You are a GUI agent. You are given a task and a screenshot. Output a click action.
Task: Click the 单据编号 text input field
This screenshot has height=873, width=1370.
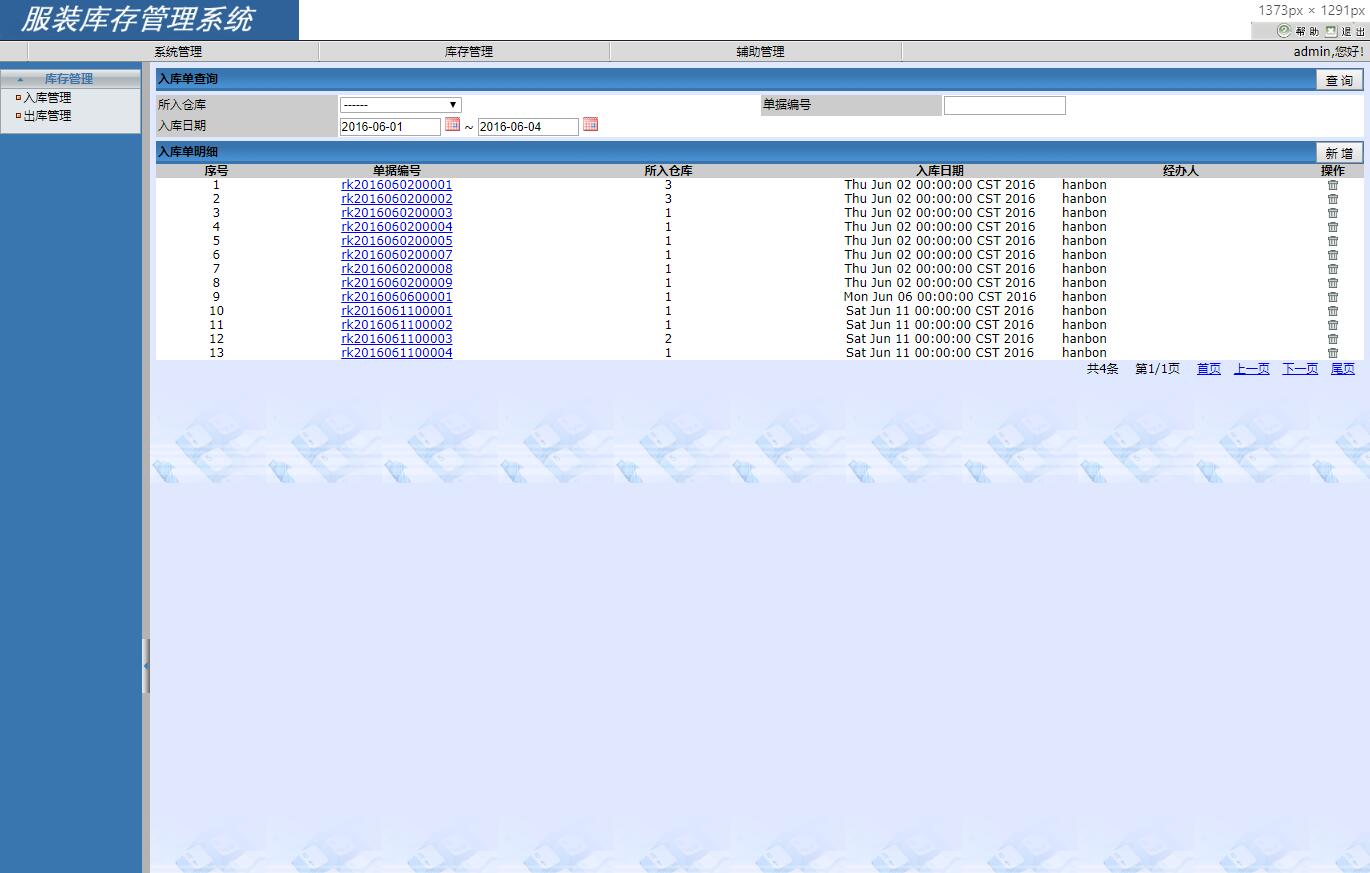pyautogui.click(x=1004, y=106)
